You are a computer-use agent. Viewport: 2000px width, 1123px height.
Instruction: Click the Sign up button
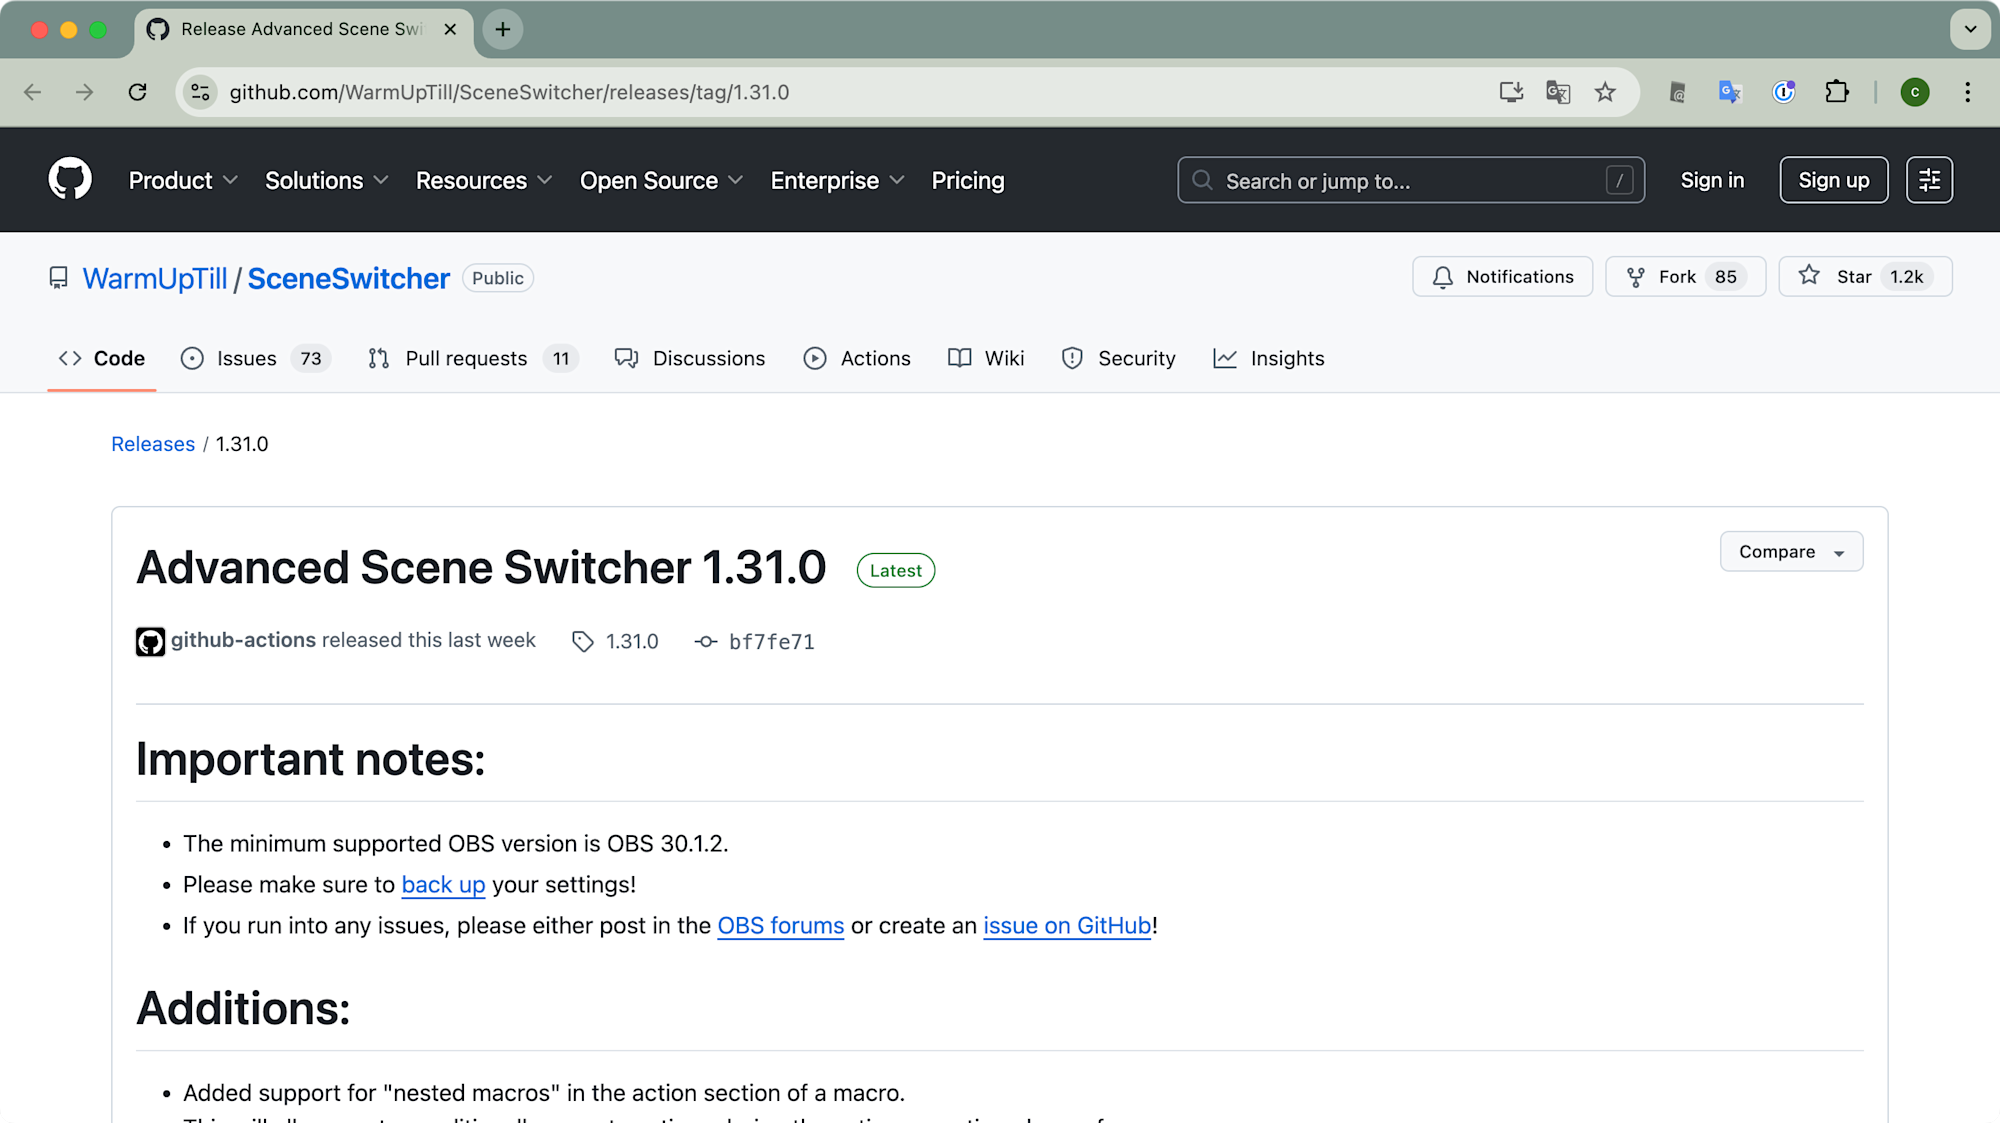(1833, 180)
